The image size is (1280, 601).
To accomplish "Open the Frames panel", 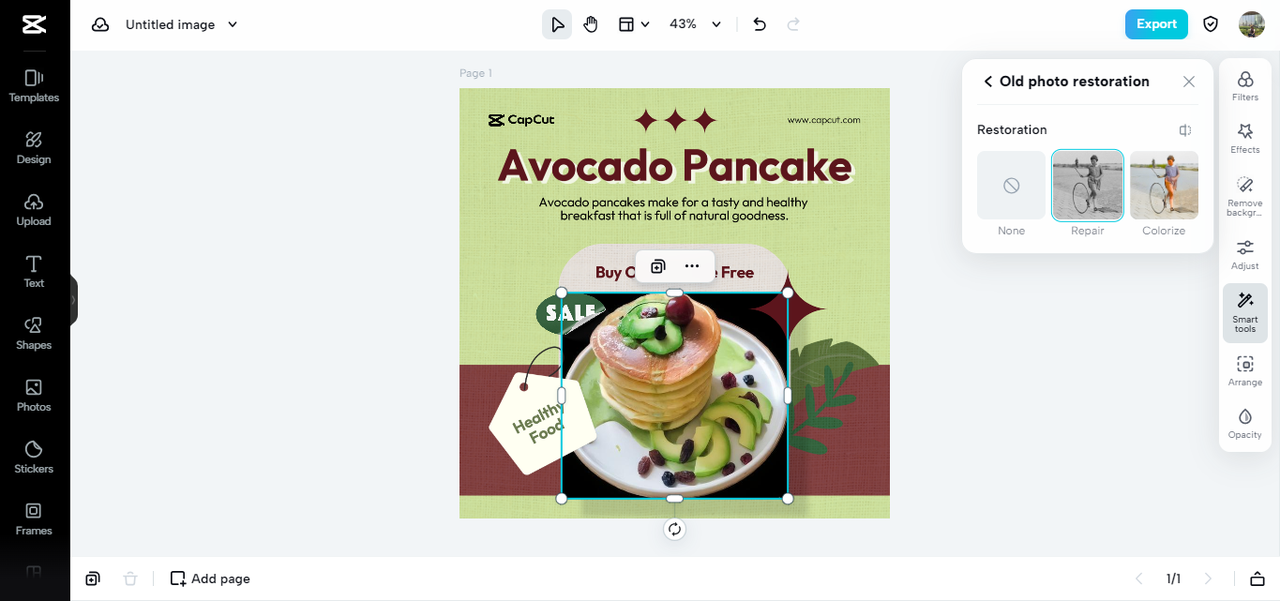I will (x=34, y=520).
